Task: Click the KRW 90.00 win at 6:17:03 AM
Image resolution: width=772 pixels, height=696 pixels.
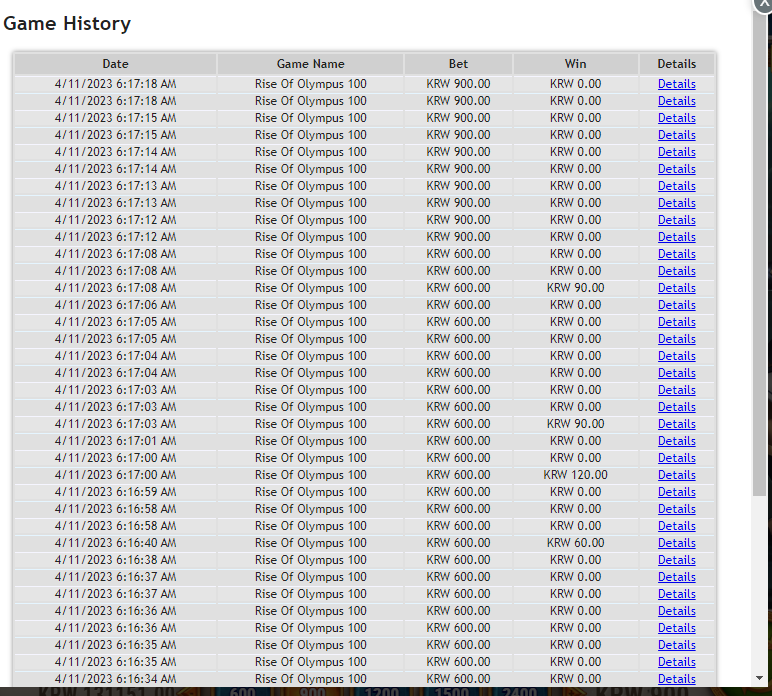Action: (575, 424)
